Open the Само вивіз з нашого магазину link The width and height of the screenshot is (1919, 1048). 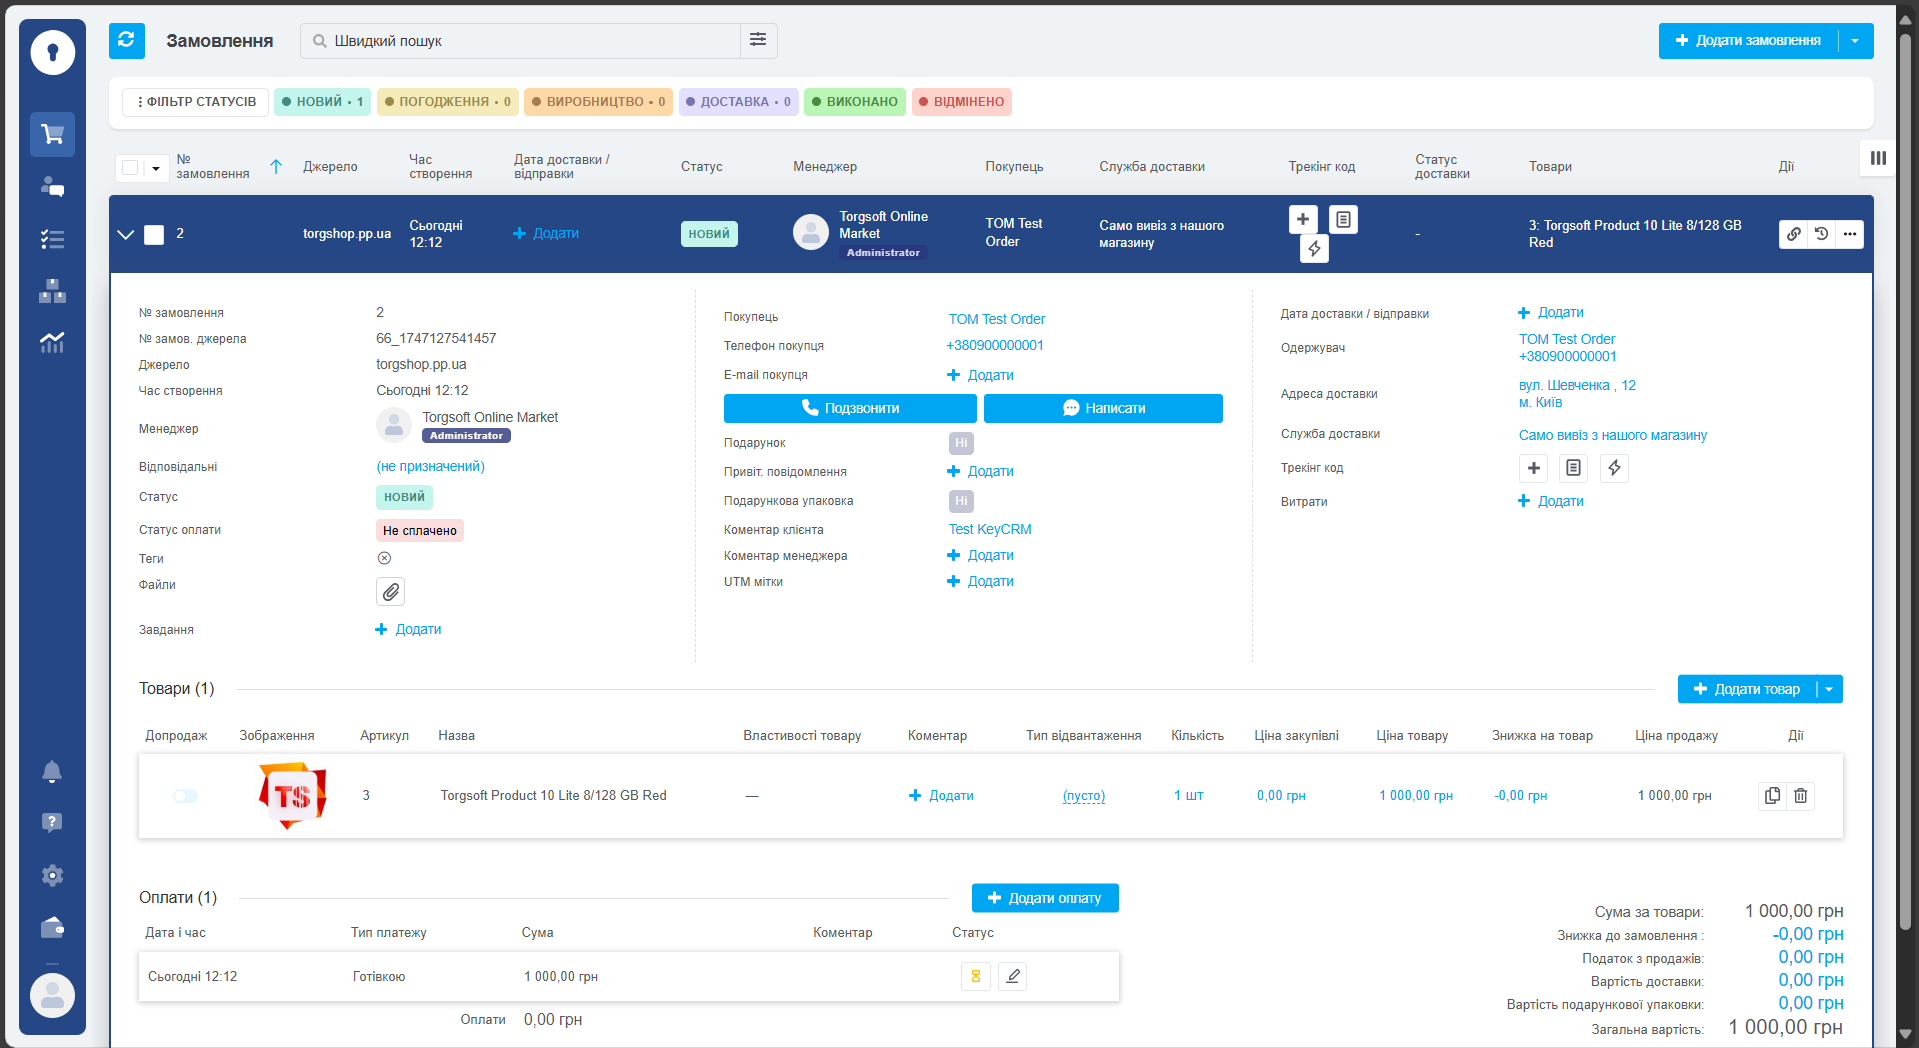(1612, 435)
